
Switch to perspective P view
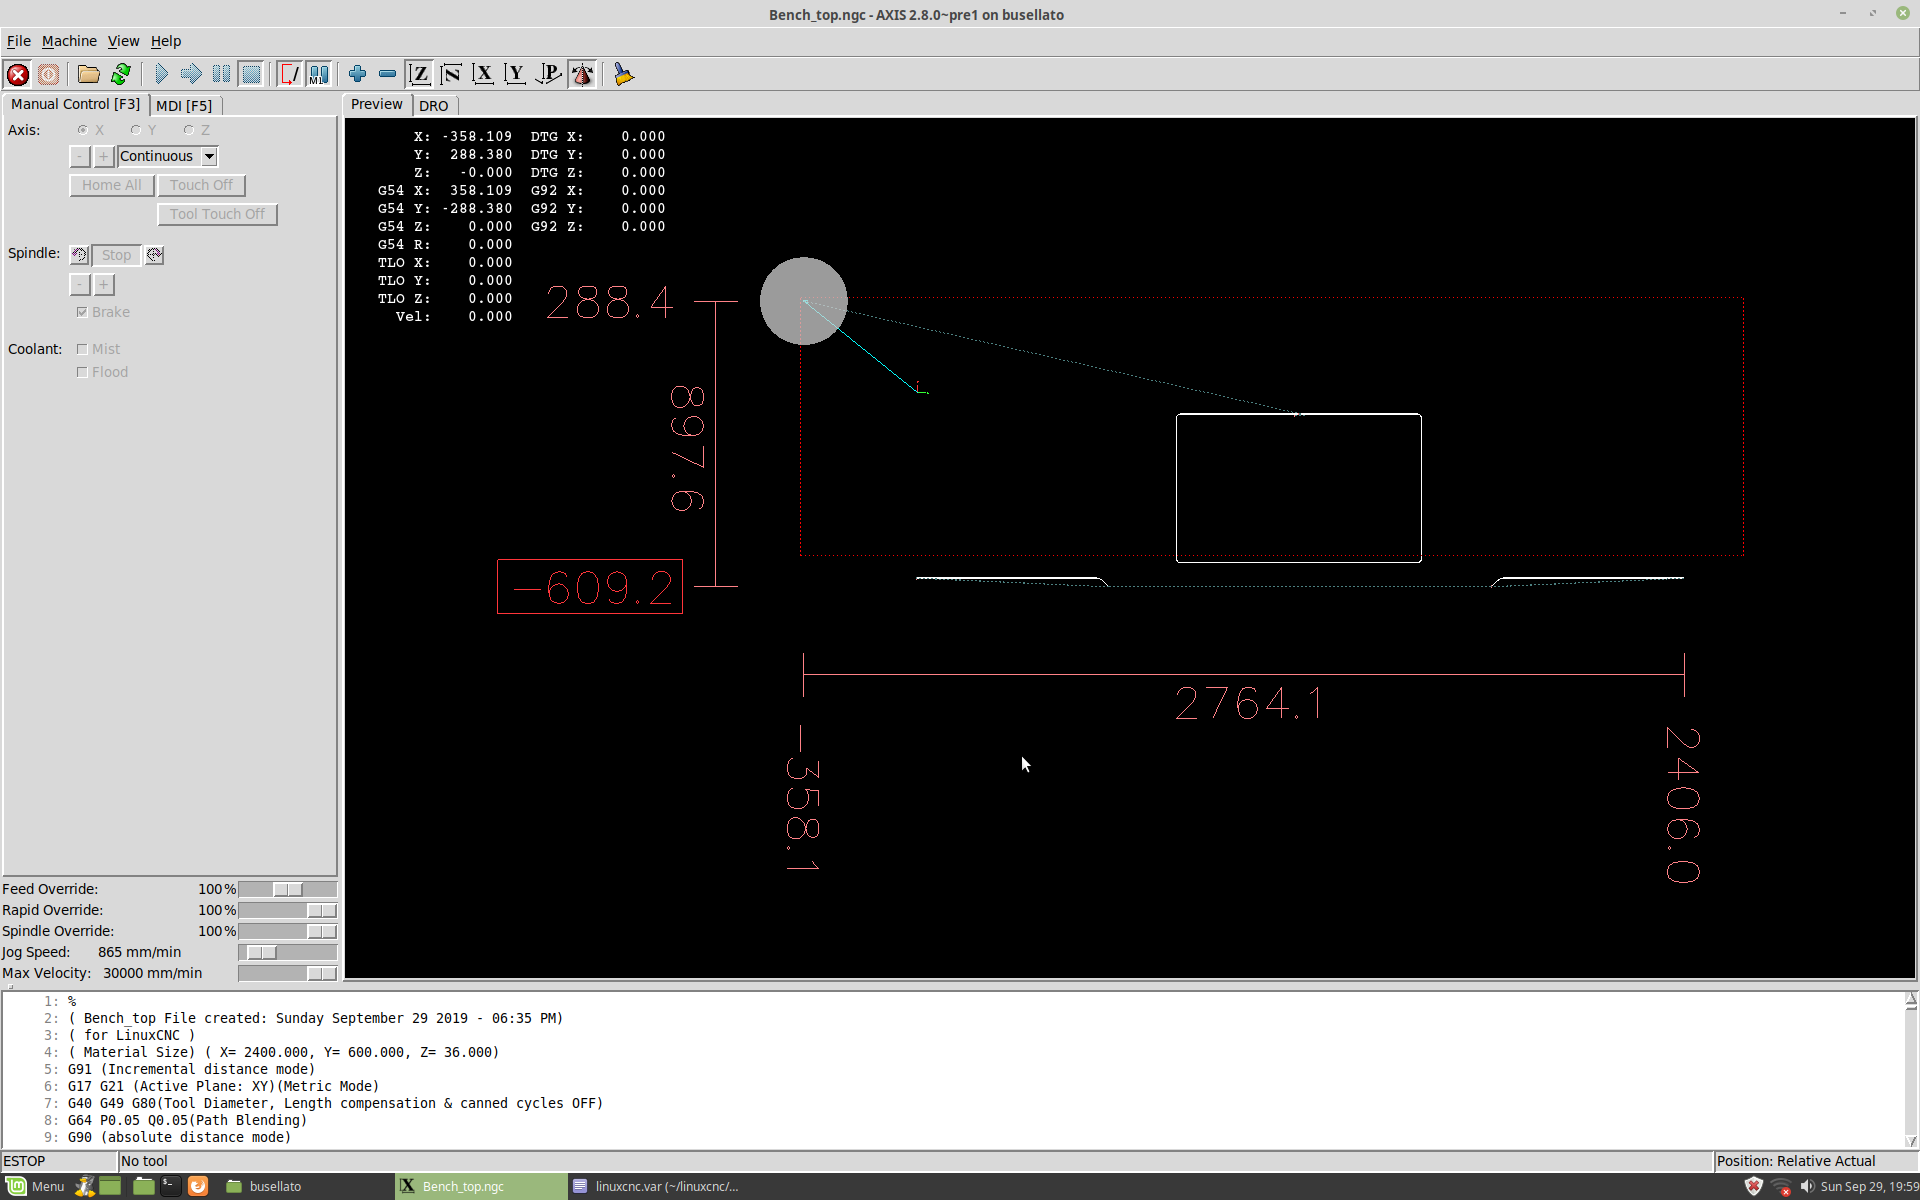[548, 74]
